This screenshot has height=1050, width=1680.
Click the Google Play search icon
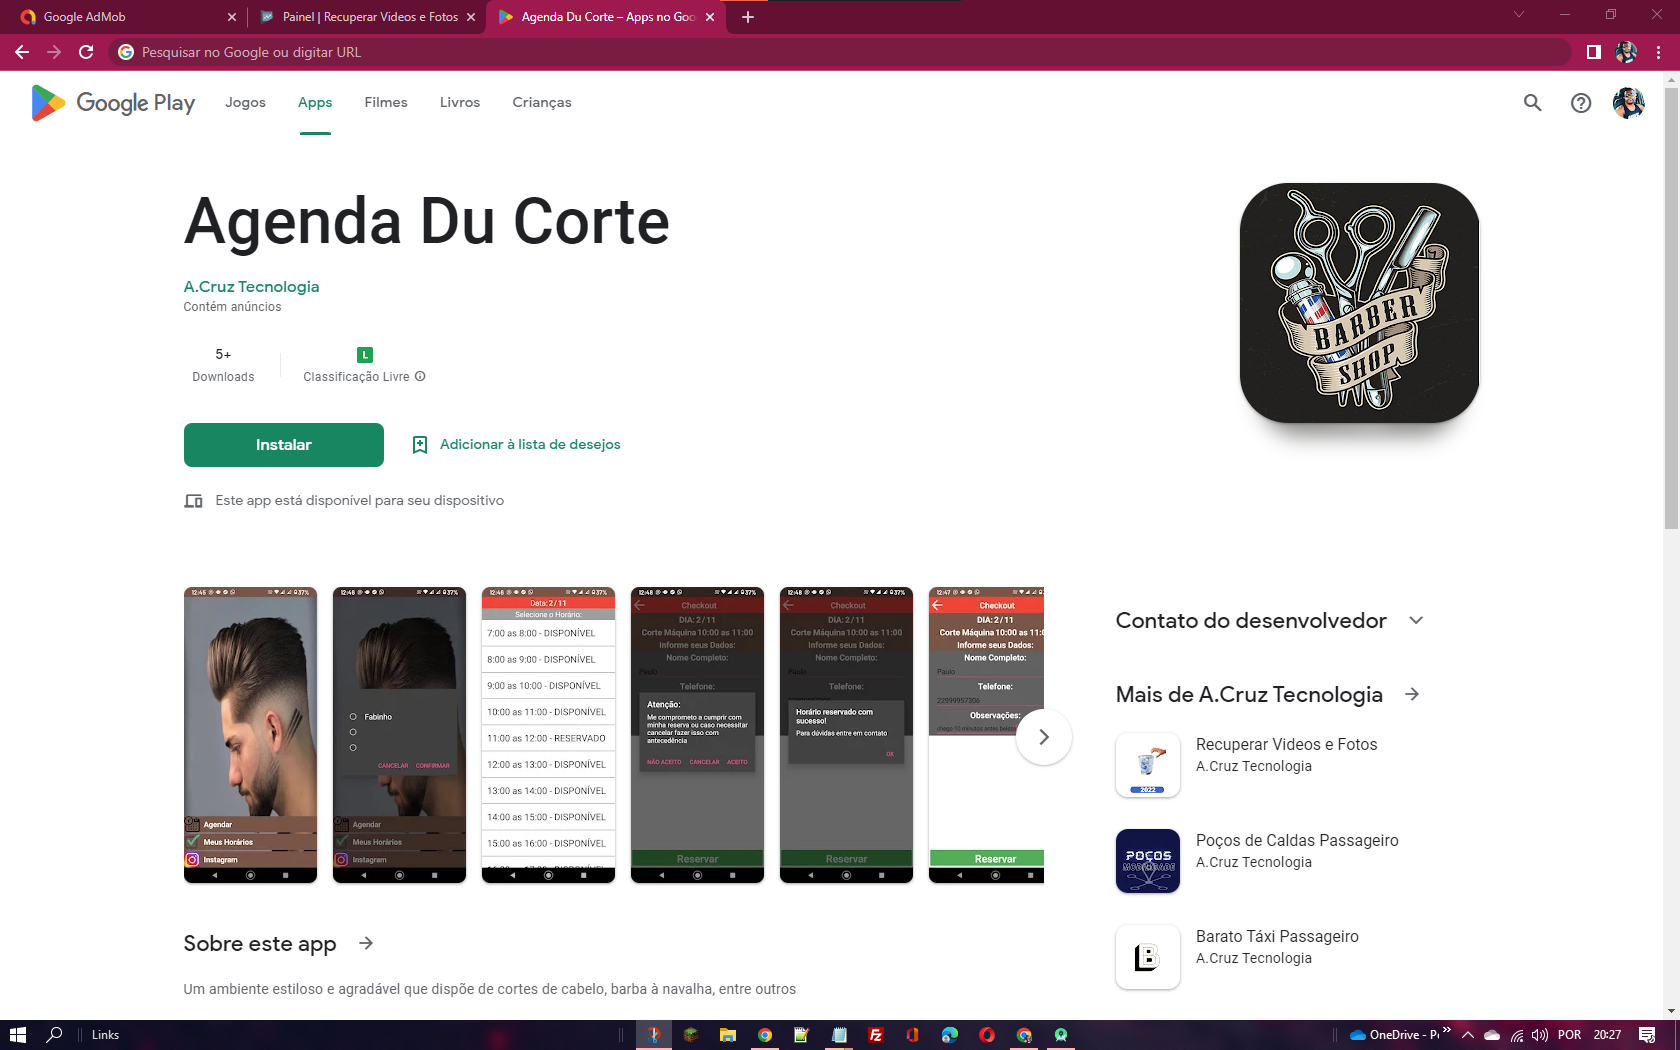[x=1532, y=103]
